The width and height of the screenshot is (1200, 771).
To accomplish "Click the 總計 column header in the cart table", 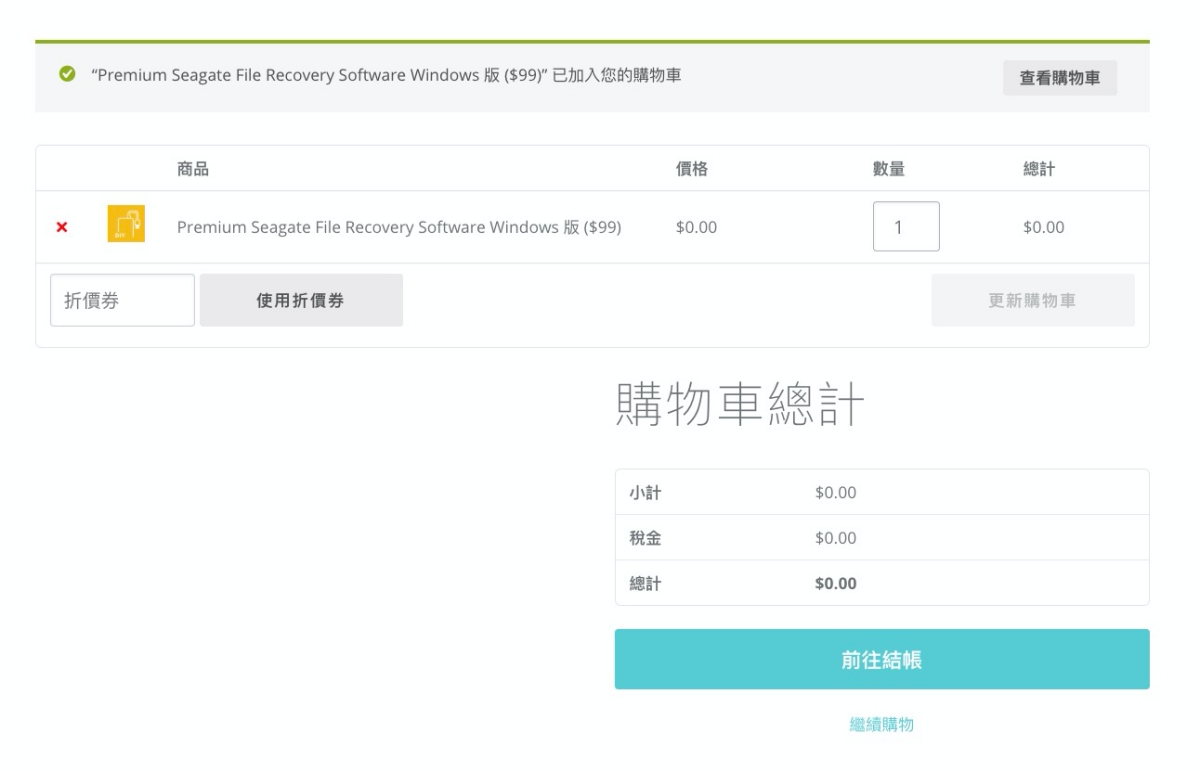I will click(x=1038, y=169).
